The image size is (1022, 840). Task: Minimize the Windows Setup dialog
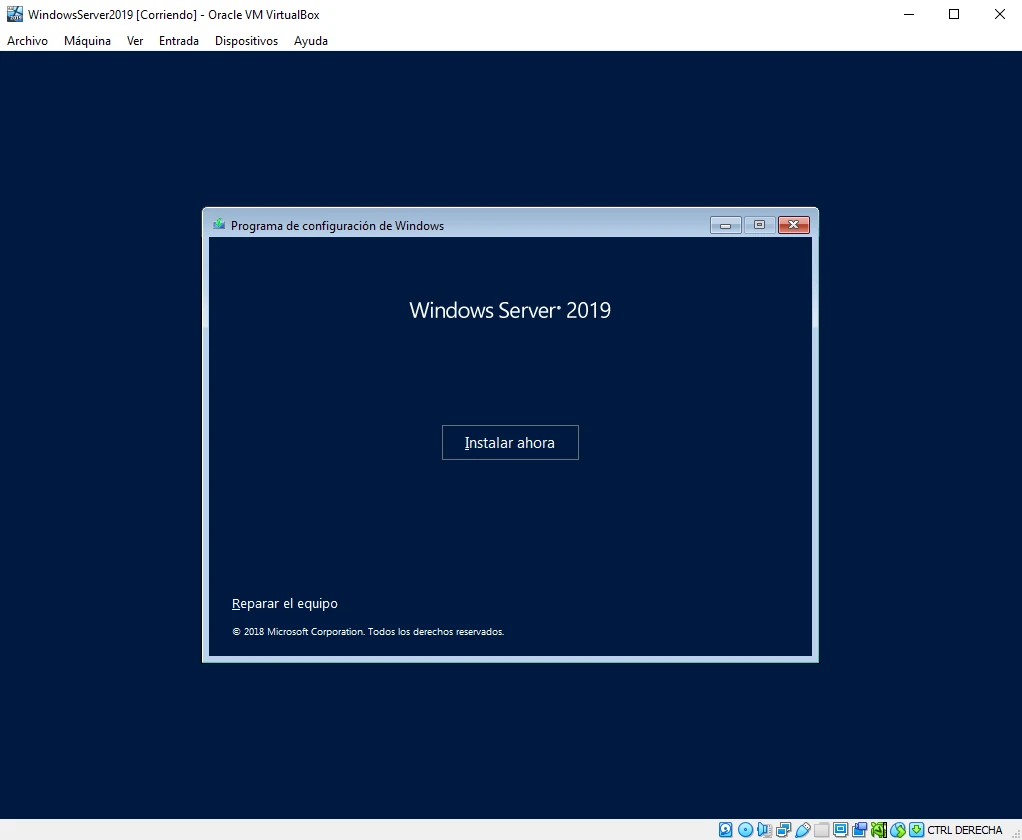(x=725, y=225)
